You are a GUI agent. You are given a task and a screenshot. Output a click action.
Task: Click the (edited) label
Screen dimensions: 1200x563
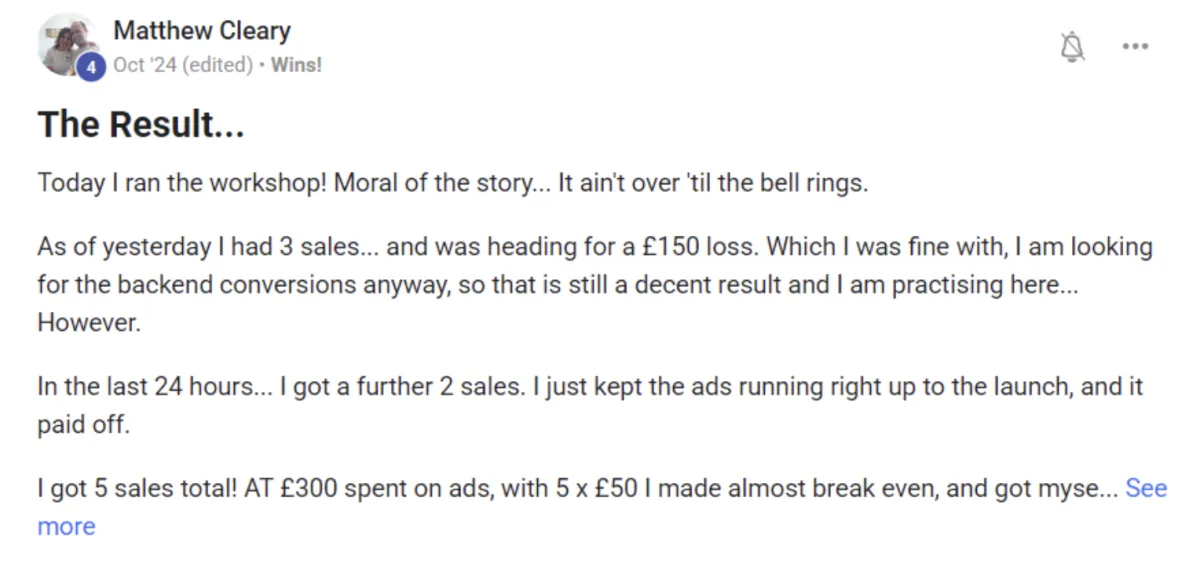tap(217, 65)
